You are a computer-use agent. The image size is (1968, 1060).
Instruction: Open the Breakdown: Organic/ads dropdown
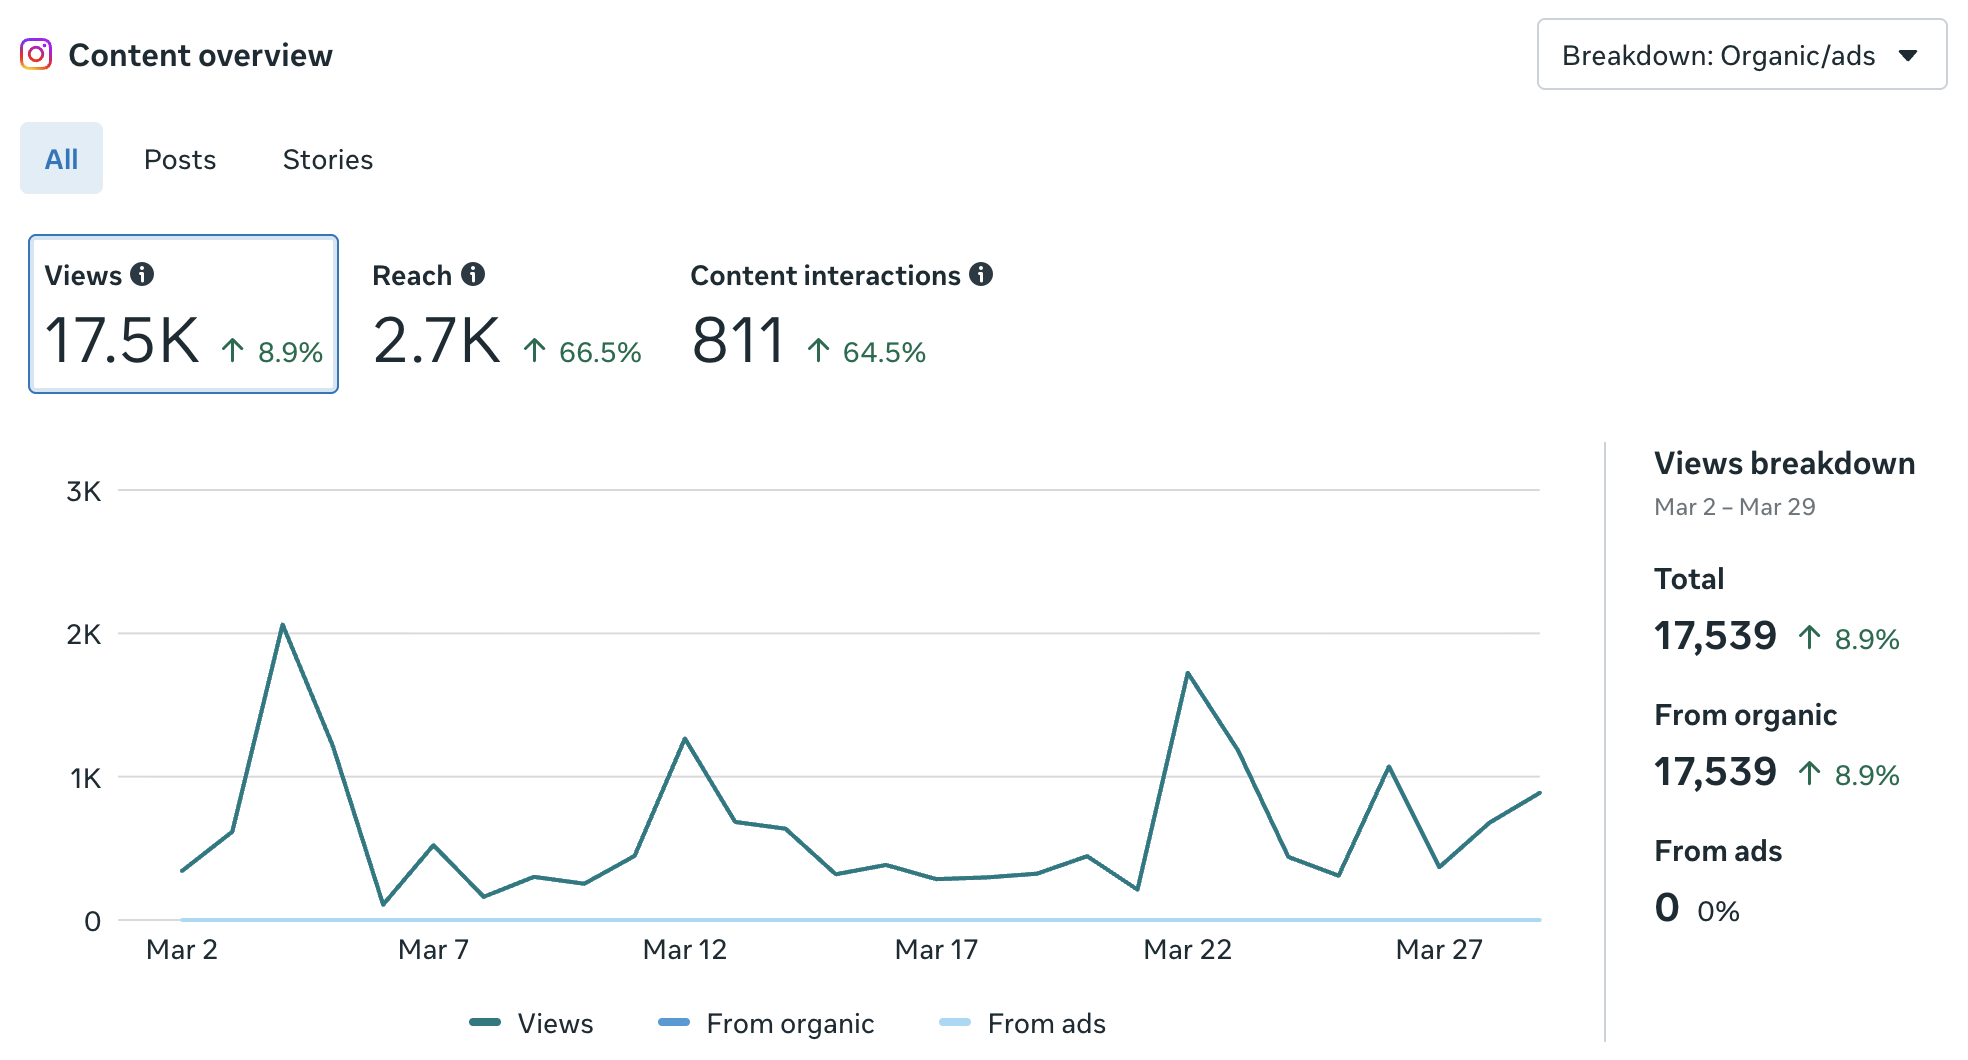(1740, 55)
